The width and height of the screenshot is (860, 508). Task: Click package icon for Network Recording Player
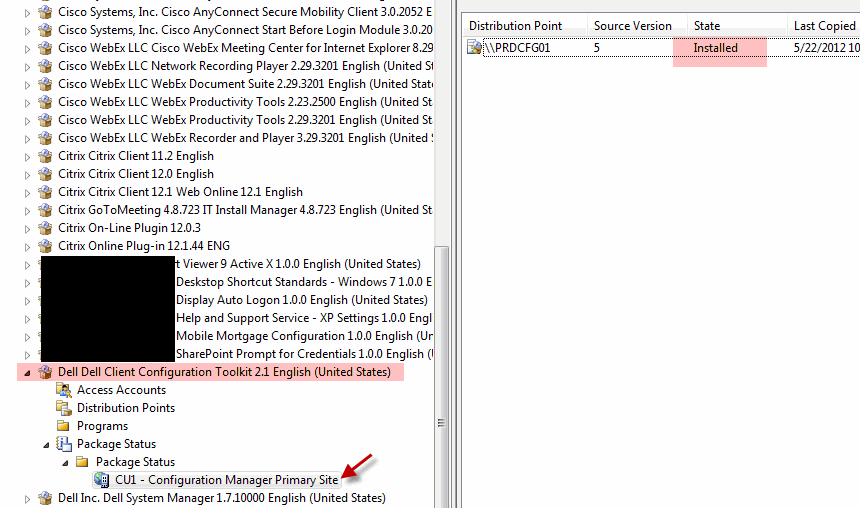click(x=45, y=66)
